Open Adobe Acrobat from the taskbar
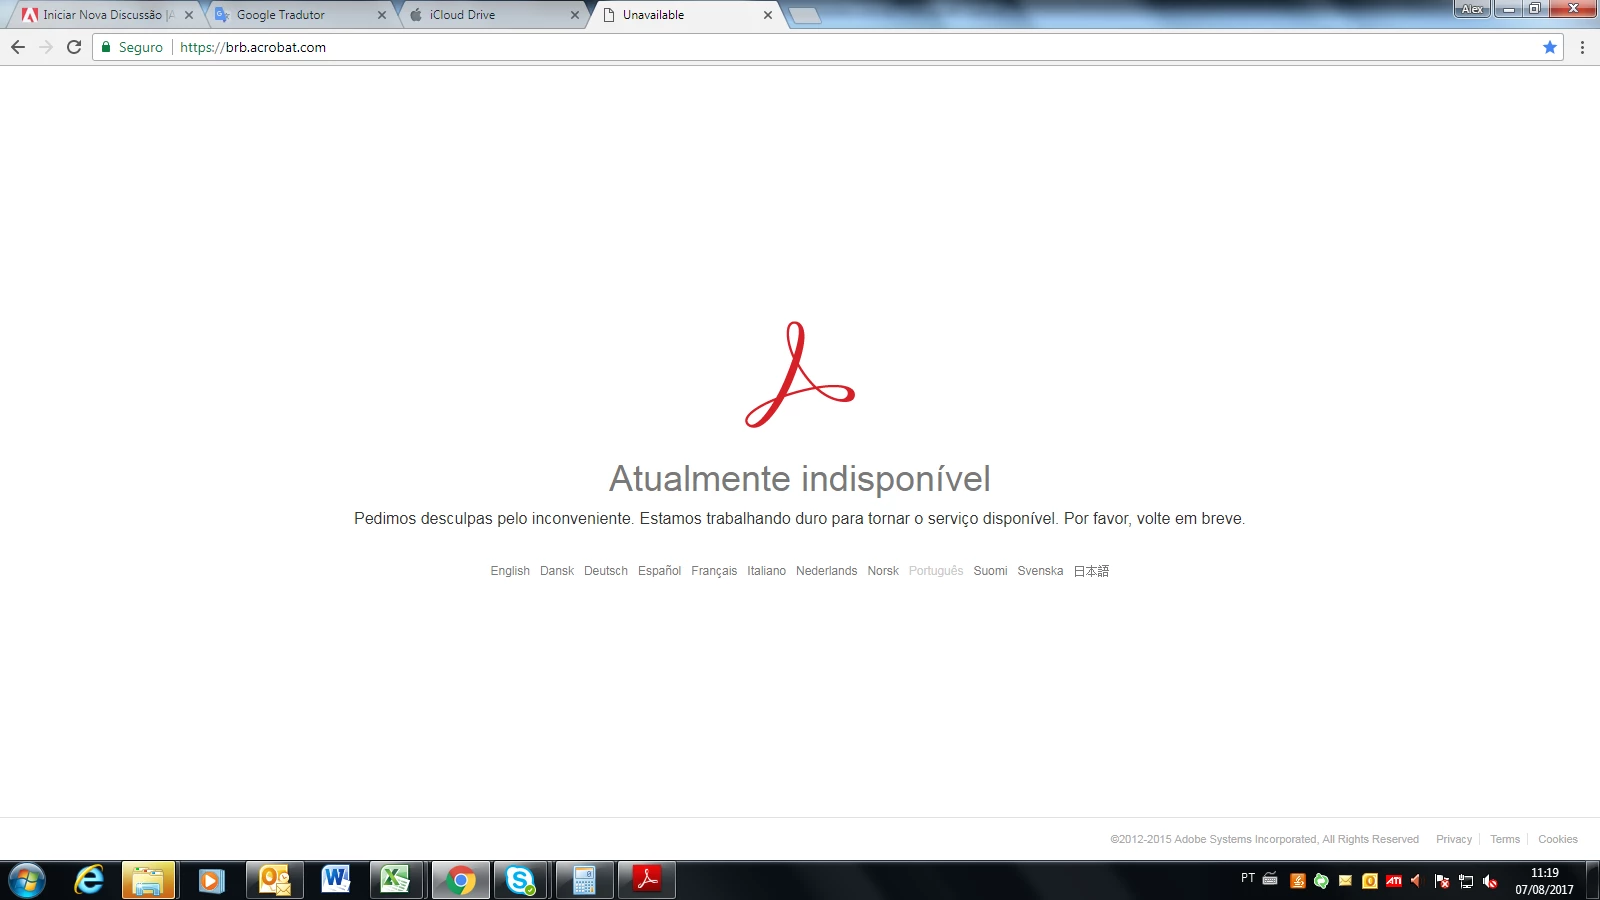This screenshot has width=1600, height=900. (x=647, y=880)
